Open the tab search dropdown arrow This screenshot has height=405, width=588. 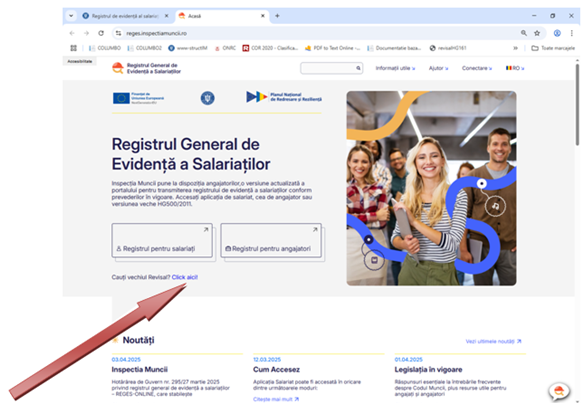(71, 16)
